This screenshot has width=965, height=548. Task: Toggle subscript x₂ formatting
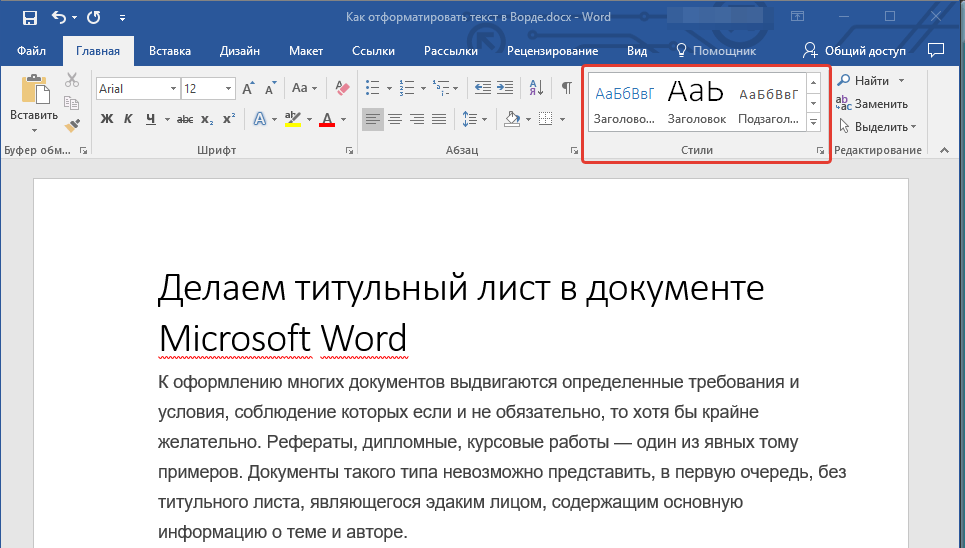click(x=207, y=119)
